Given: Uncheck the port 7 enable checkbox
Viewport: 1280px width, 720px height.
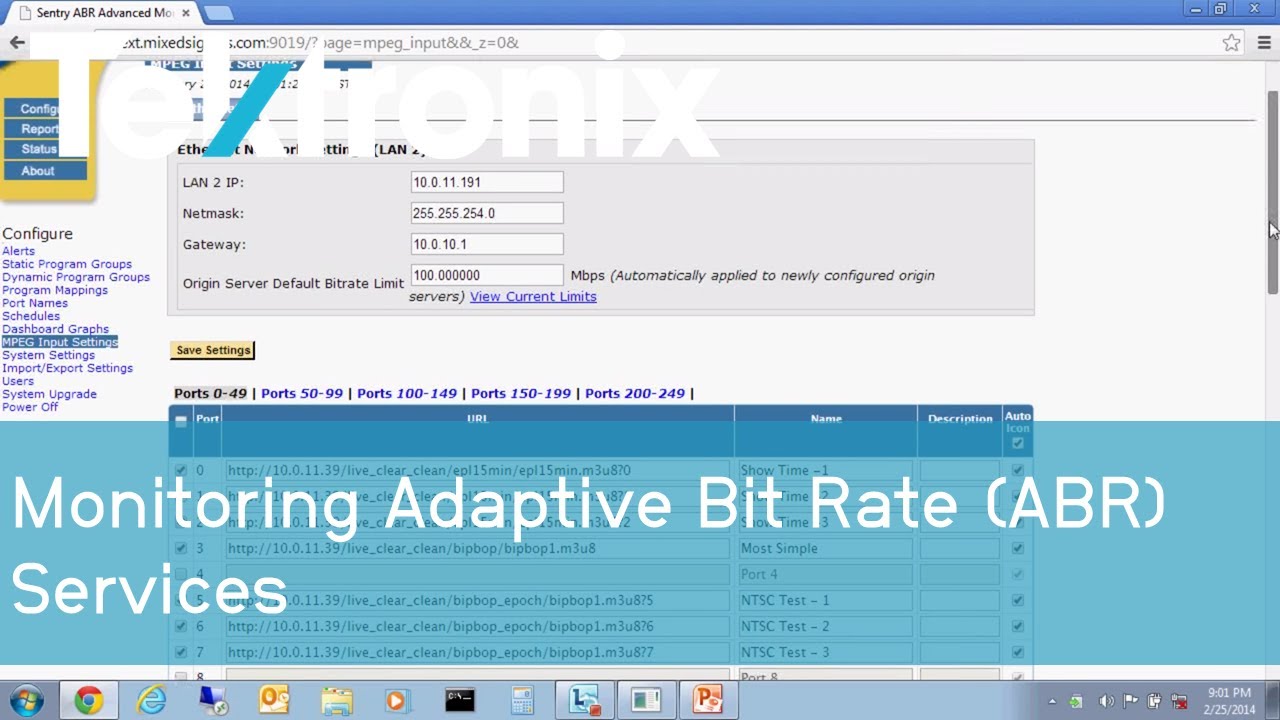Looking at the screenshot, I should pyautogui.click(x=181, y=652).
